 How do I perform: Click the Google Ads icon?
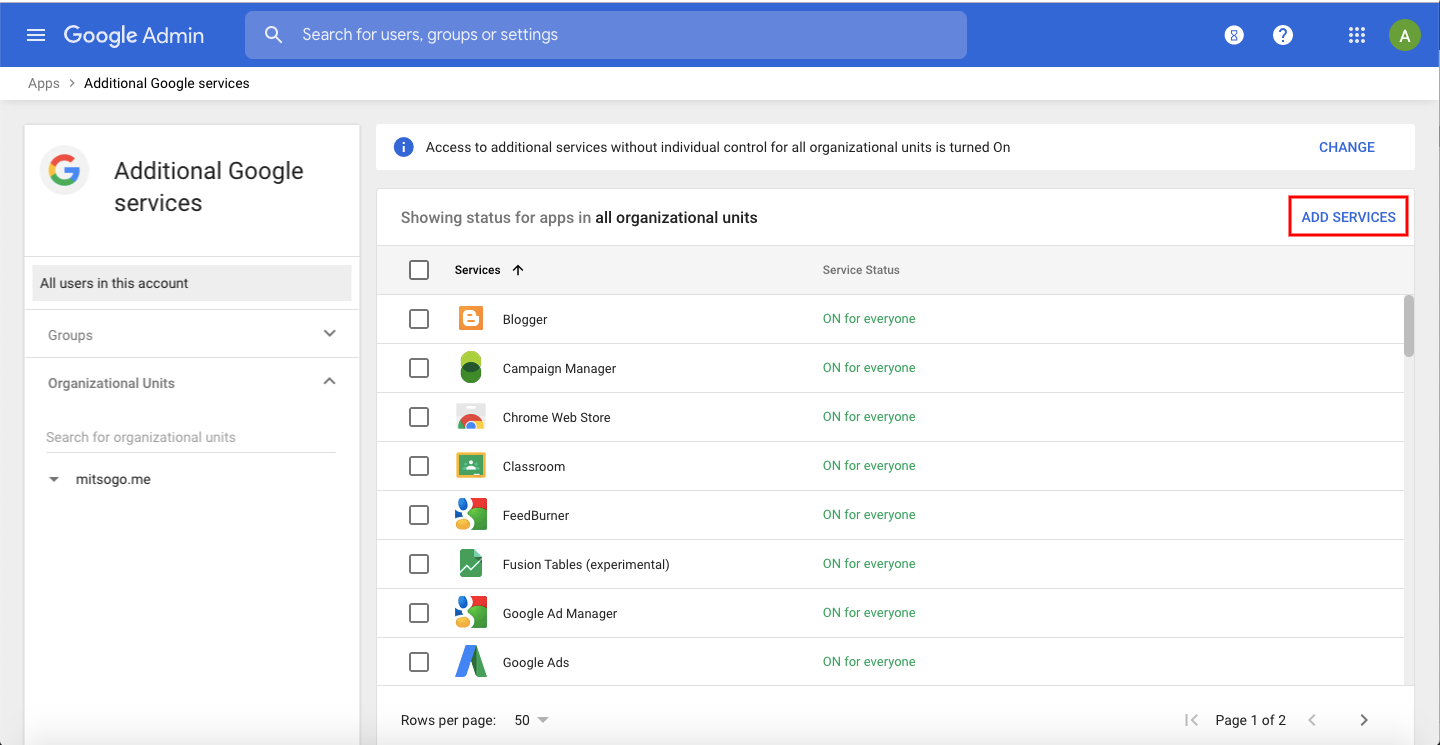click(471, 661)
